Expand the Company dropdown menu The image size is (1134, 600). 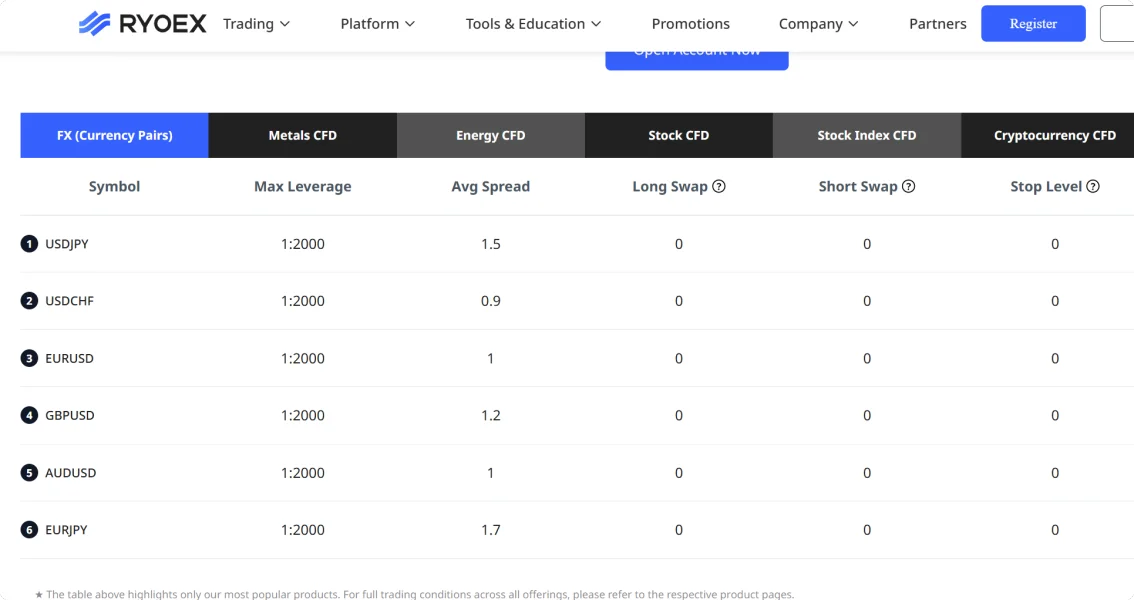pos(818,24)
